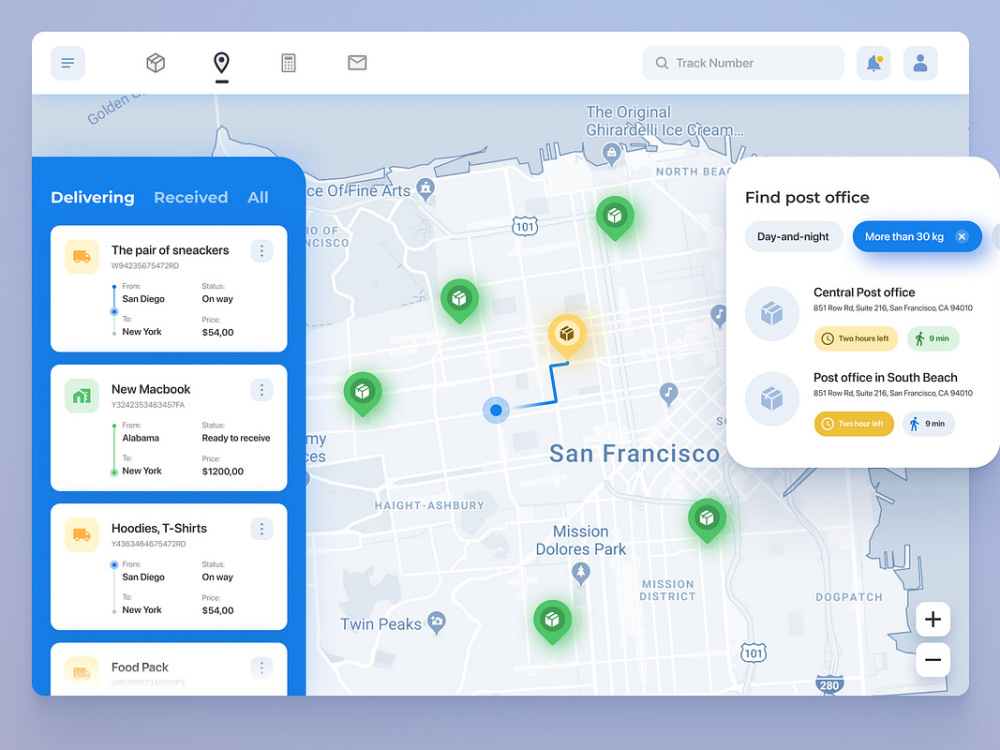Select the yellow package map pin
1000x750 pixels.
coord(567,334)
